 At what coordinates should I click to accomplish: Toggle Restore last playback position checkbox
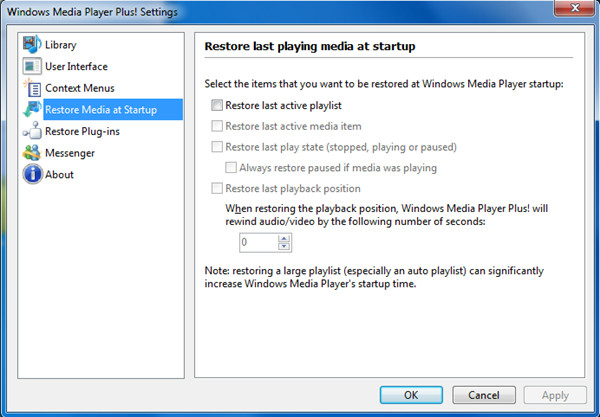217,188
